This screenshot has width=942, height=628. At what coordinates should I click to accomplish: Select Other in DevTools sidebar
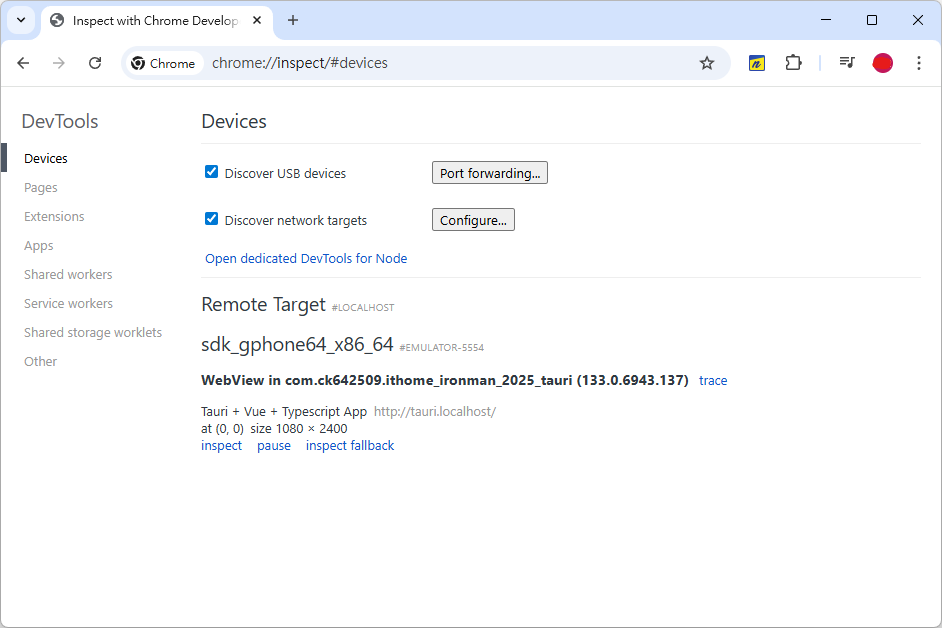coord(40,362)
